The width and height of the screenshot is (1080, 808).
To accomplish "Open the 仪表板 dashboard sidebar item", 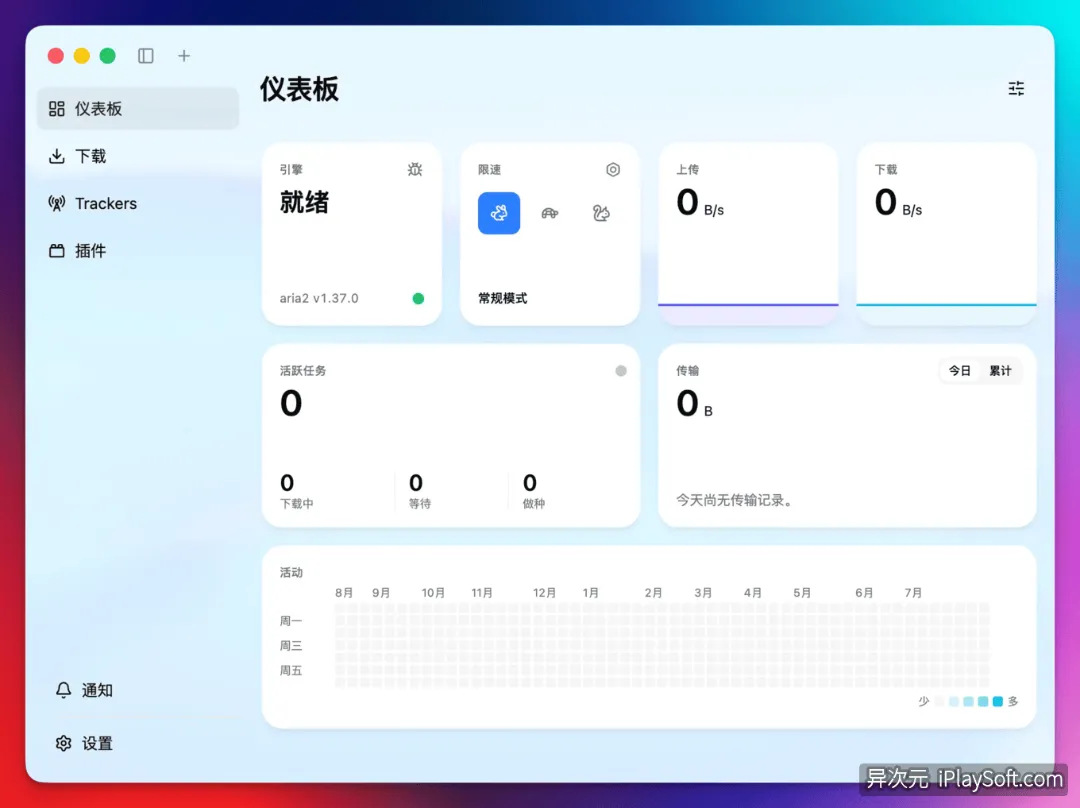I will click(x=138, y=109).
